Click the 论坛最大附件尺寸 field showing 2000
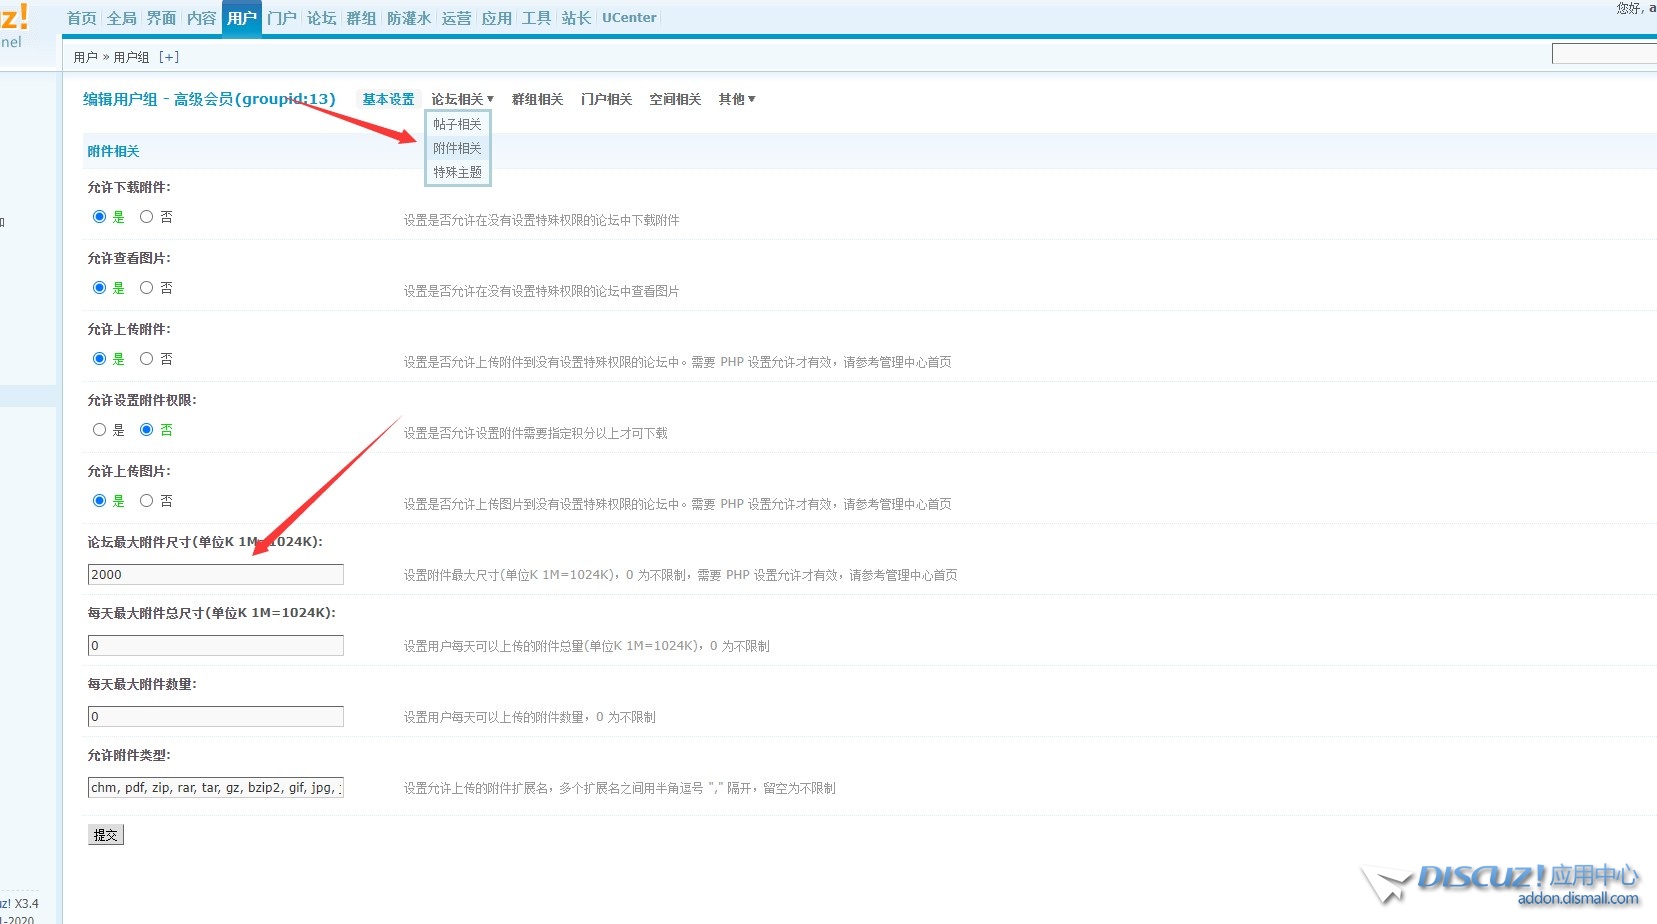This screenshot has height=924, width=1657. (215, 575)
